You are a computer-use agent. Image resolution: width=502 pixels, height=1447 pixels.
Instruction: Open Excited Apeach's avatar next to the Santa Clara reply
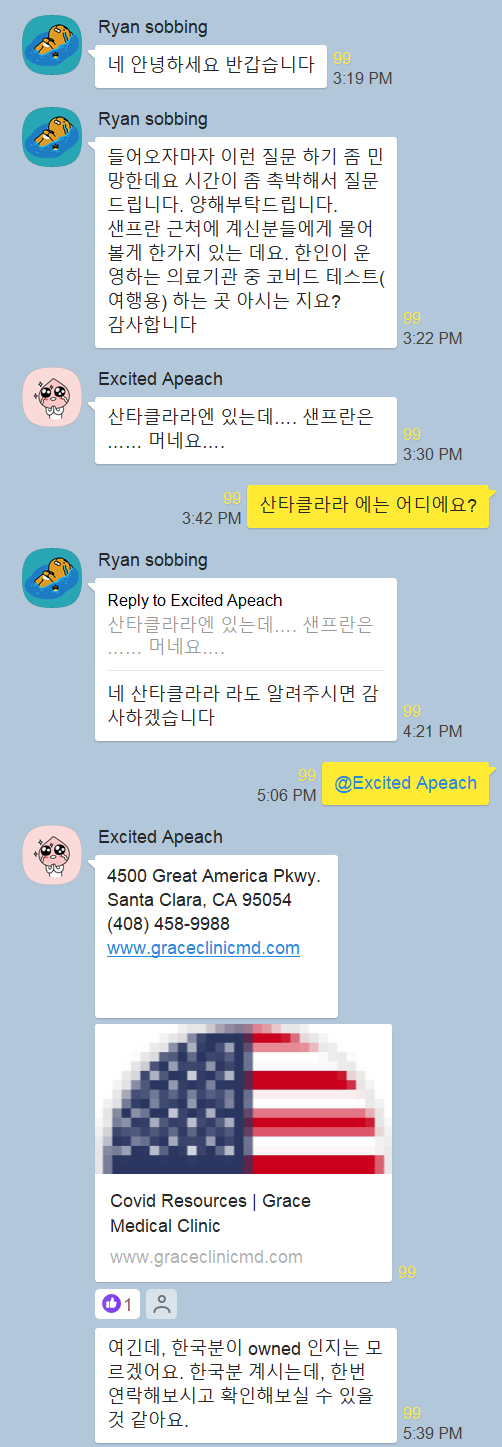(52, 397)
